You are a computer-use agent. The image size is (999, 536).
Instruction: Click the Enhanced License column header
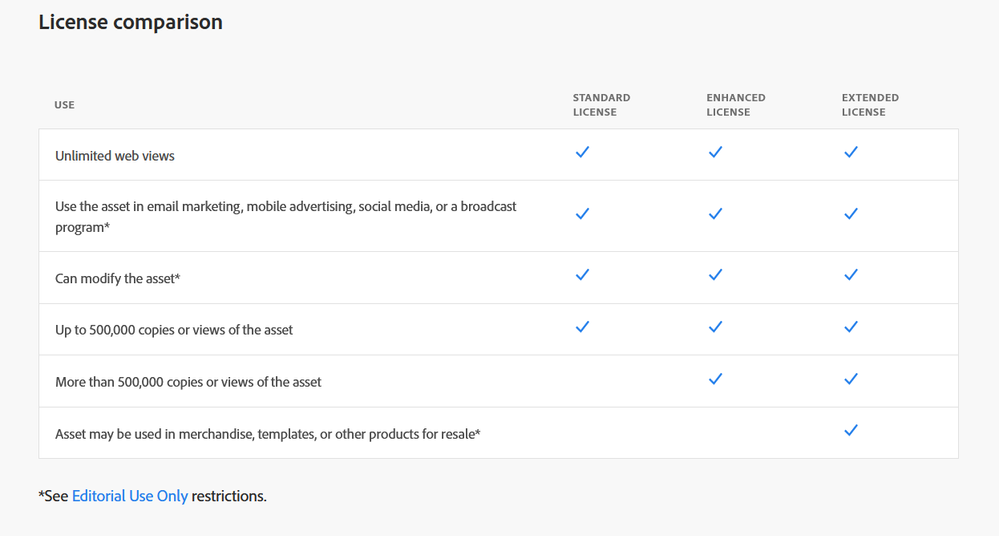pyautogui.click(x=735, y=105)
